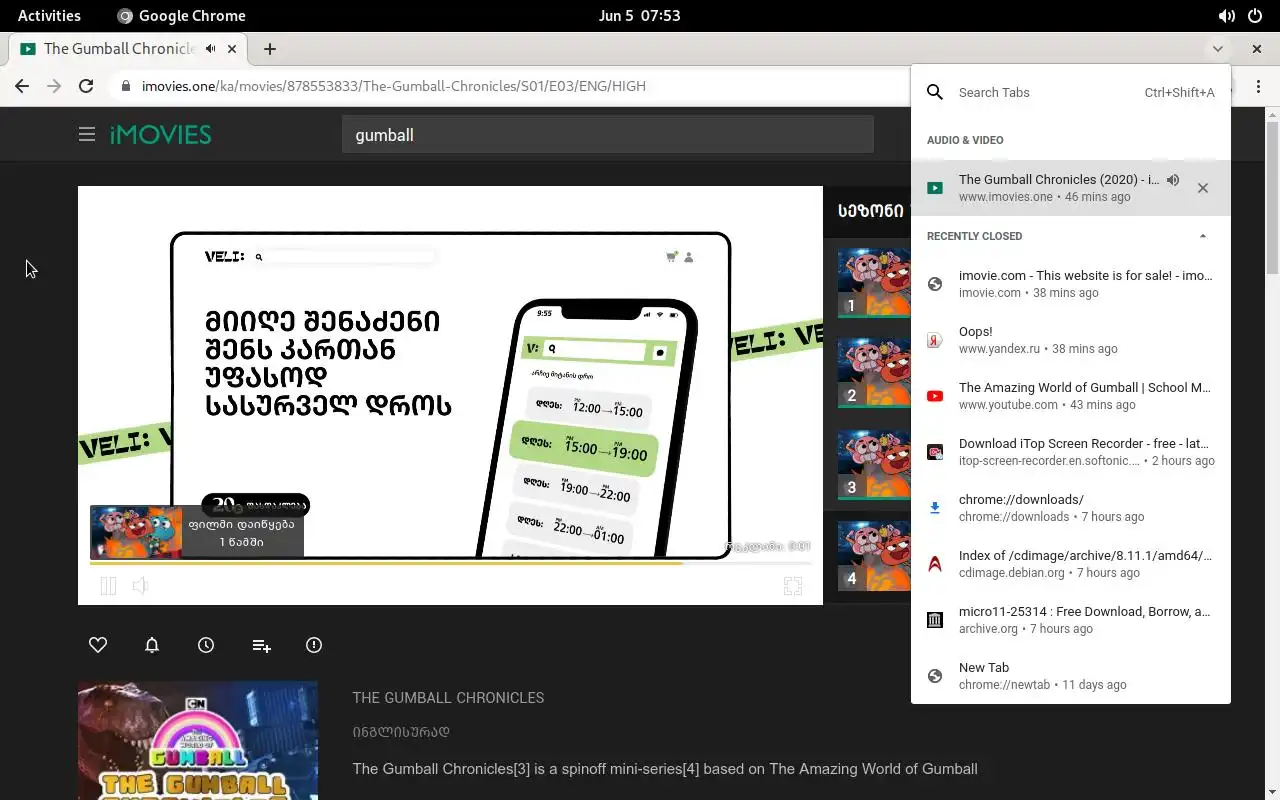Click the address bar URL
1280x800 pixels.
(394, 86)
